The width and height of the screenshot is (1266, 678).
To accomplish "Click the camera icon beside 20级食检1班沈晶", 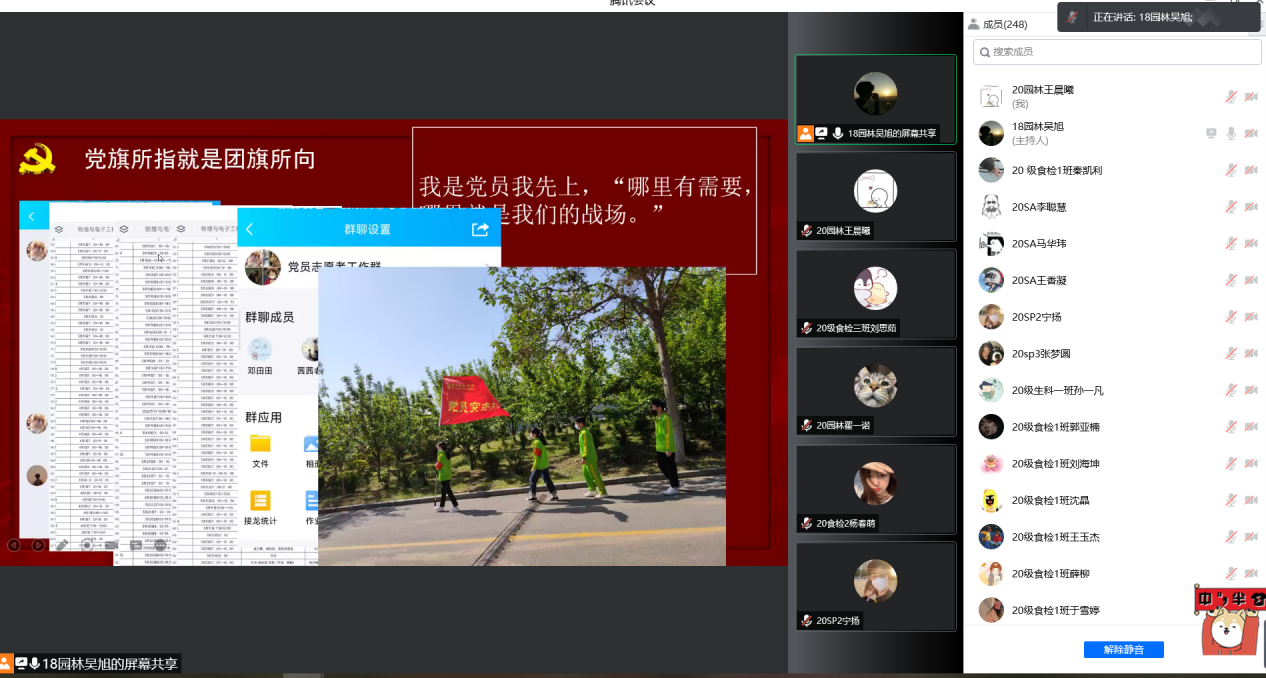I will click(x=1250, y=501).
